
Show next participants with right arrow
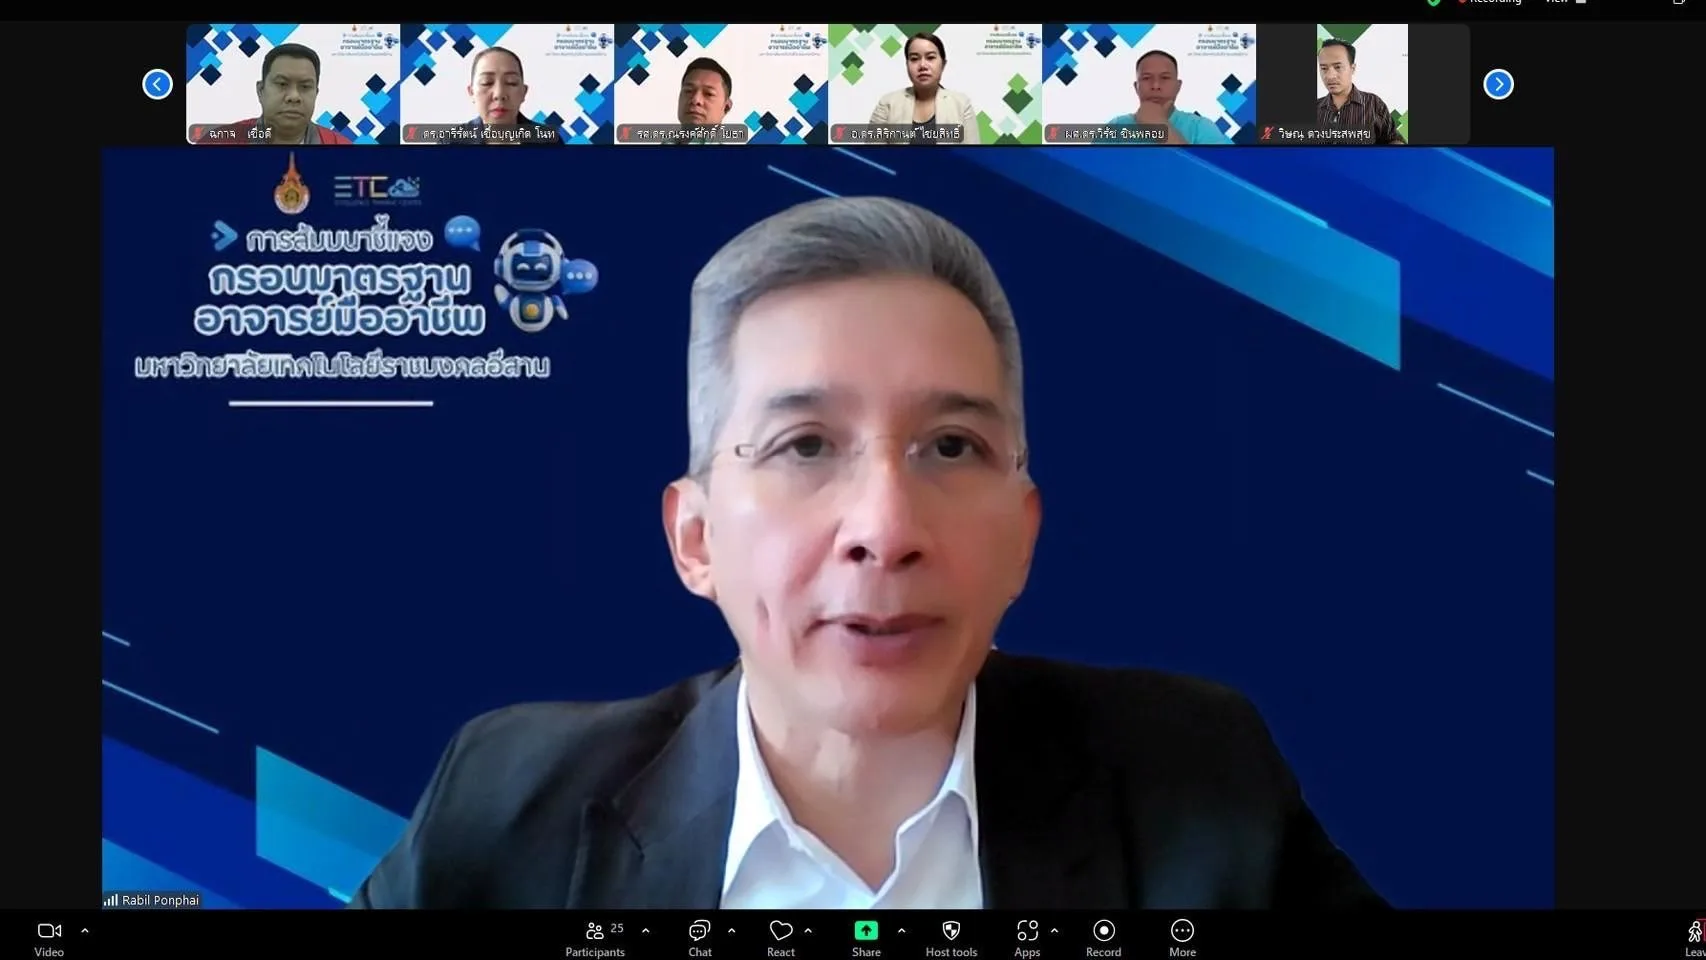click(1498, 84)
